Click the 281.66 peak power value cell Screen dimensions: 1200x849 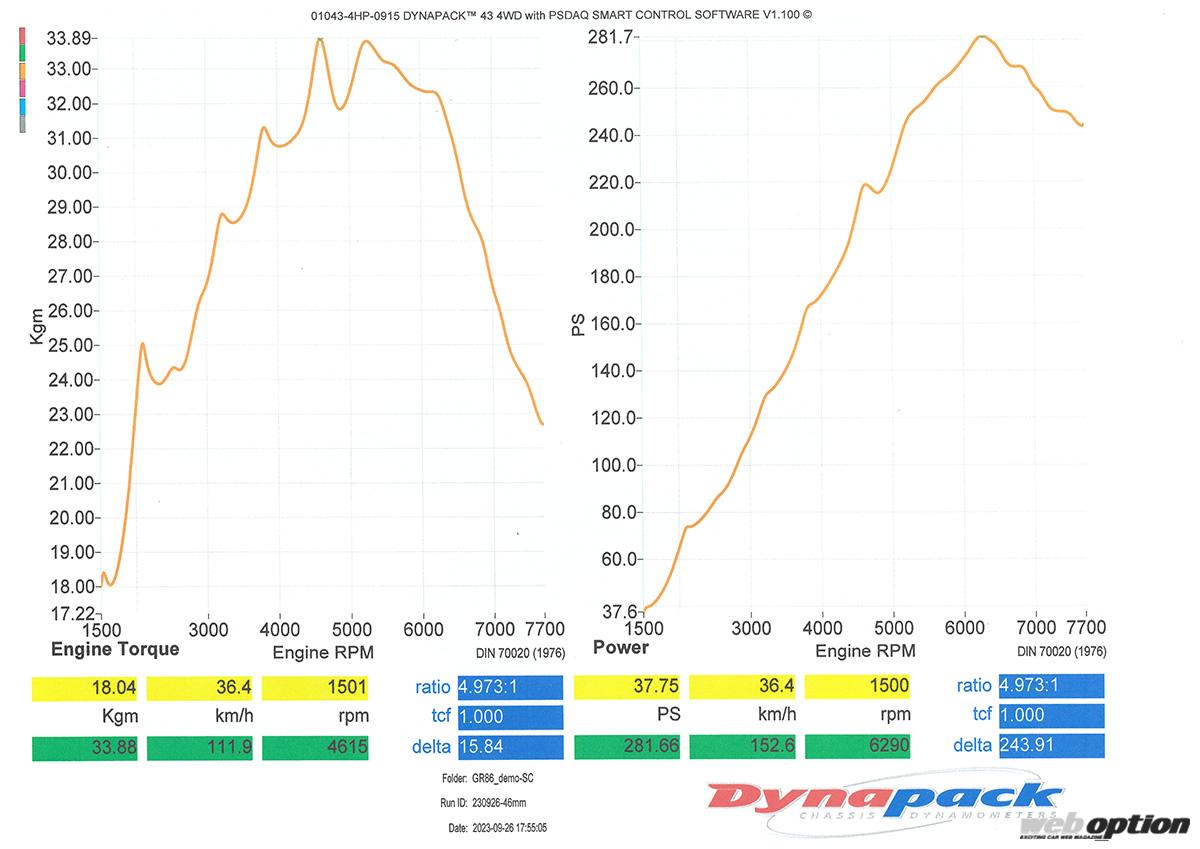629,746
